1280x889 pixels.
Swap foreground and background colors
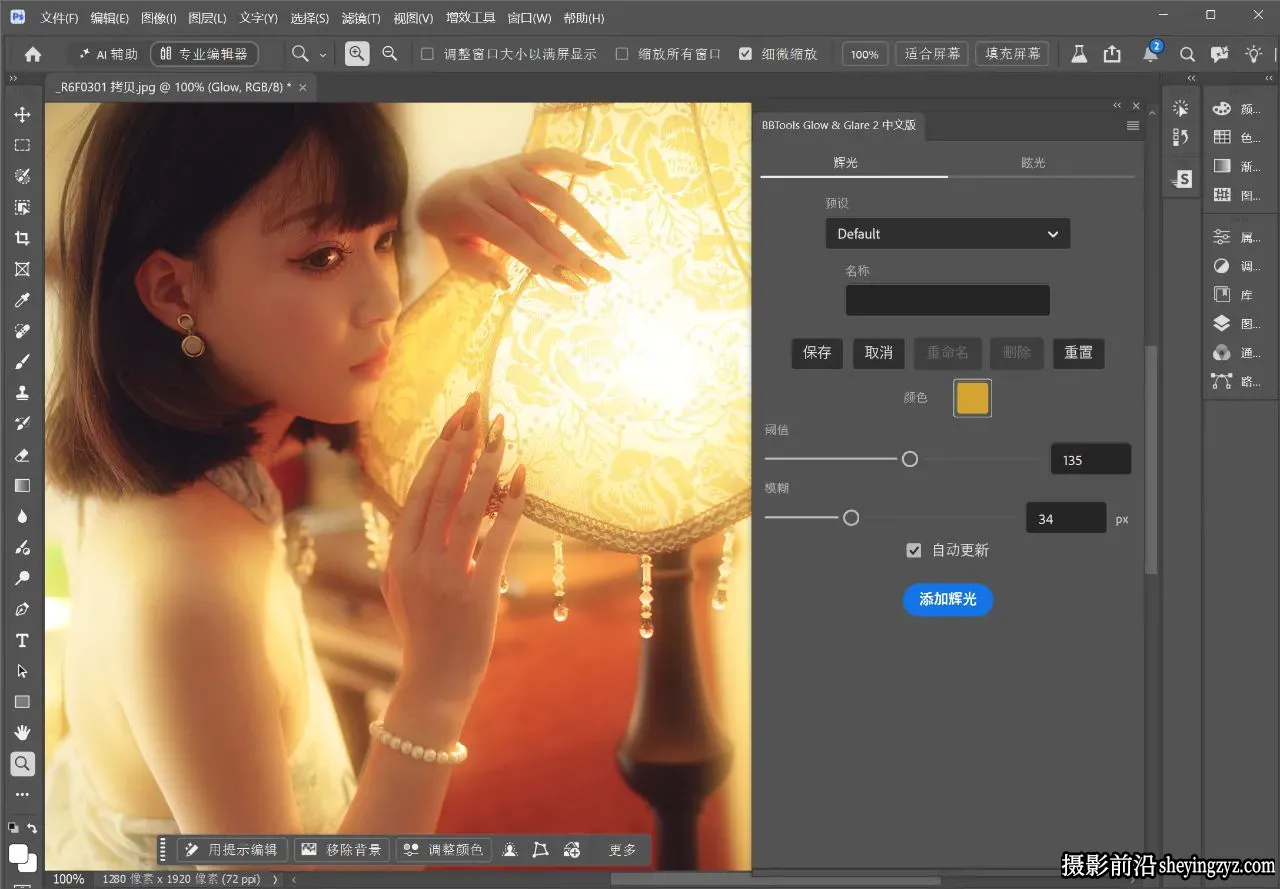(x=32, y=828)
